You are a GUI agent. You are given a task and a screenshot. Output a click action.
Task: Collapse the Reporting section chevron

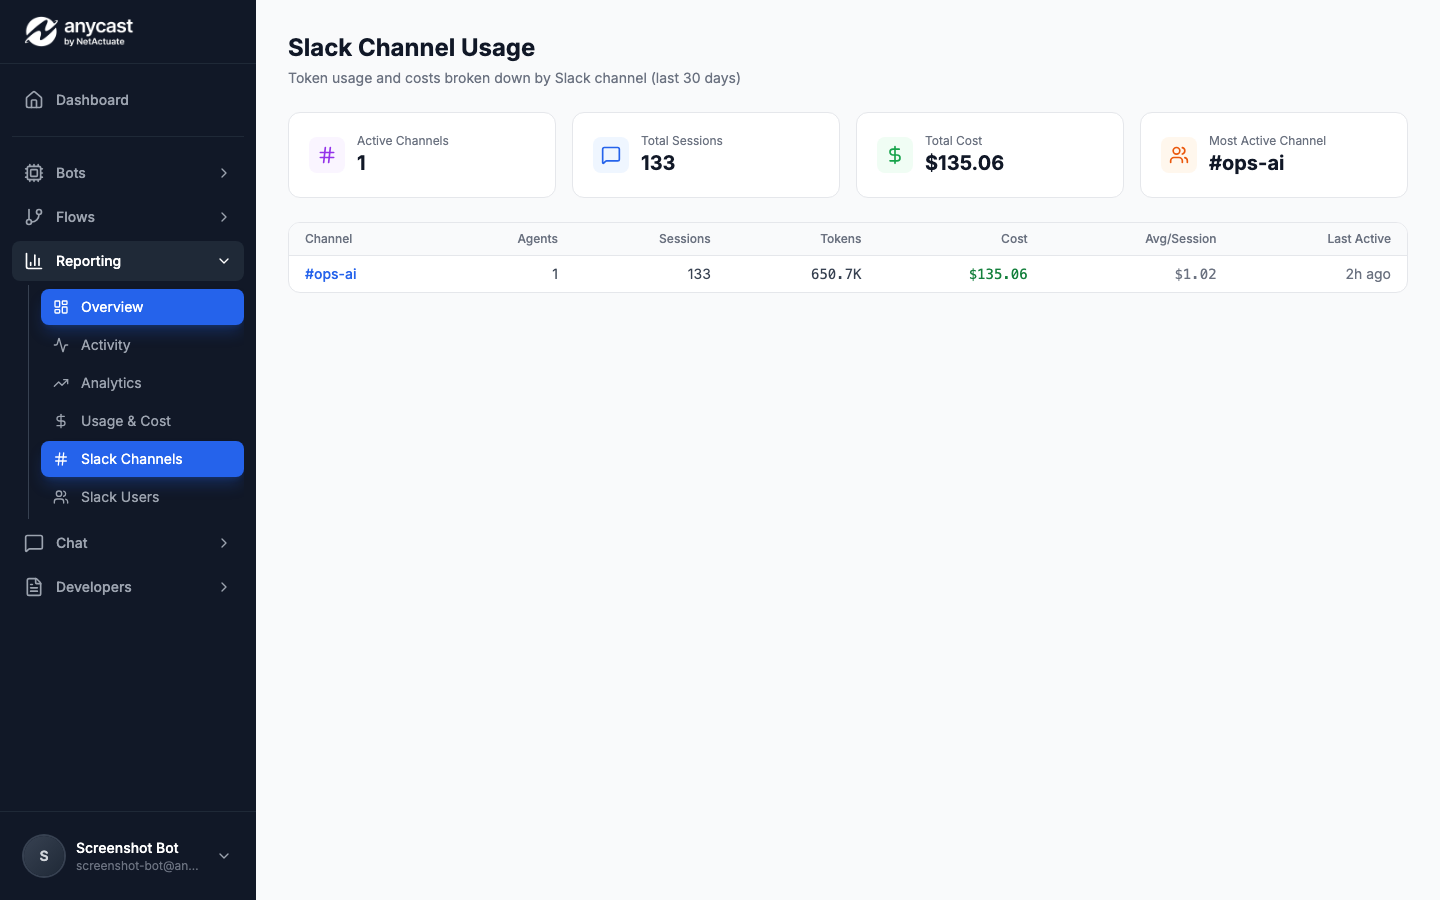point(224,261)
